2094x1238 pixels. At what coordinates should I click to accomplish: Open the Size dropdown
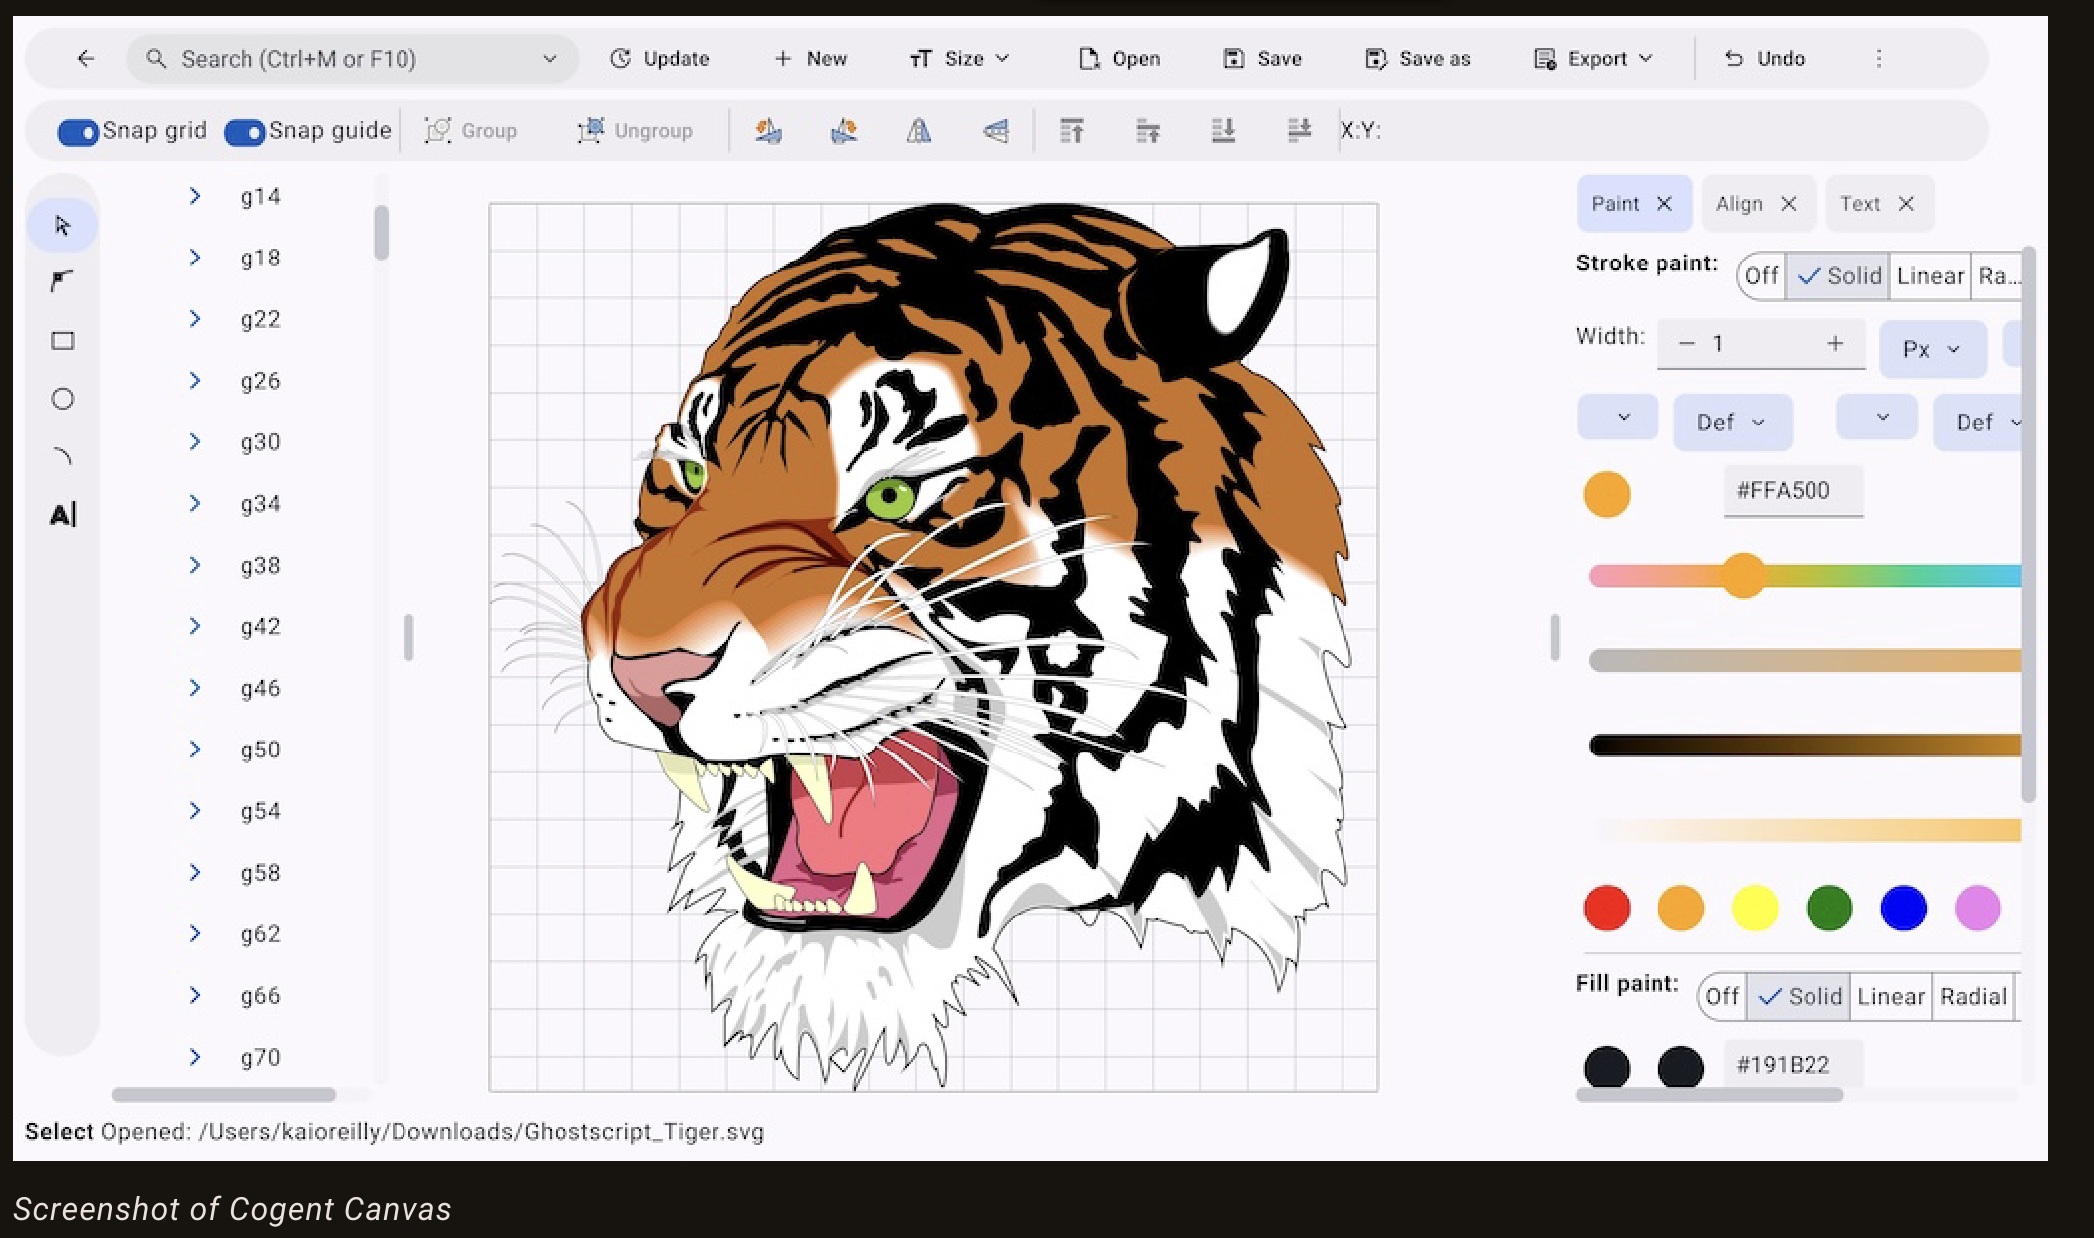coord(960,59)
